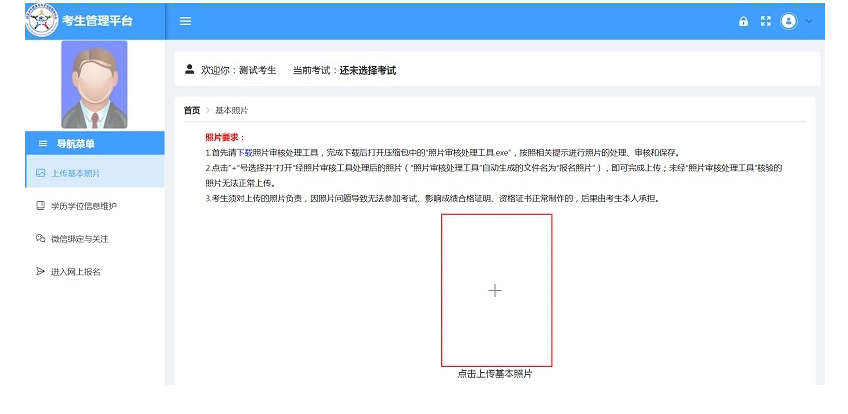Open 进入网上报名 menu item

coord(95,272)
